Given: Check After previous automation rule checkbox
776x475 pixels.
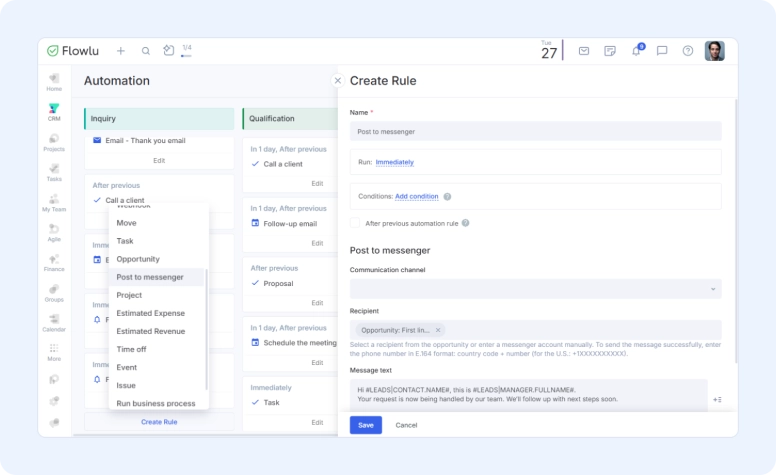Looking at the screenshot, I should [355, 223].
